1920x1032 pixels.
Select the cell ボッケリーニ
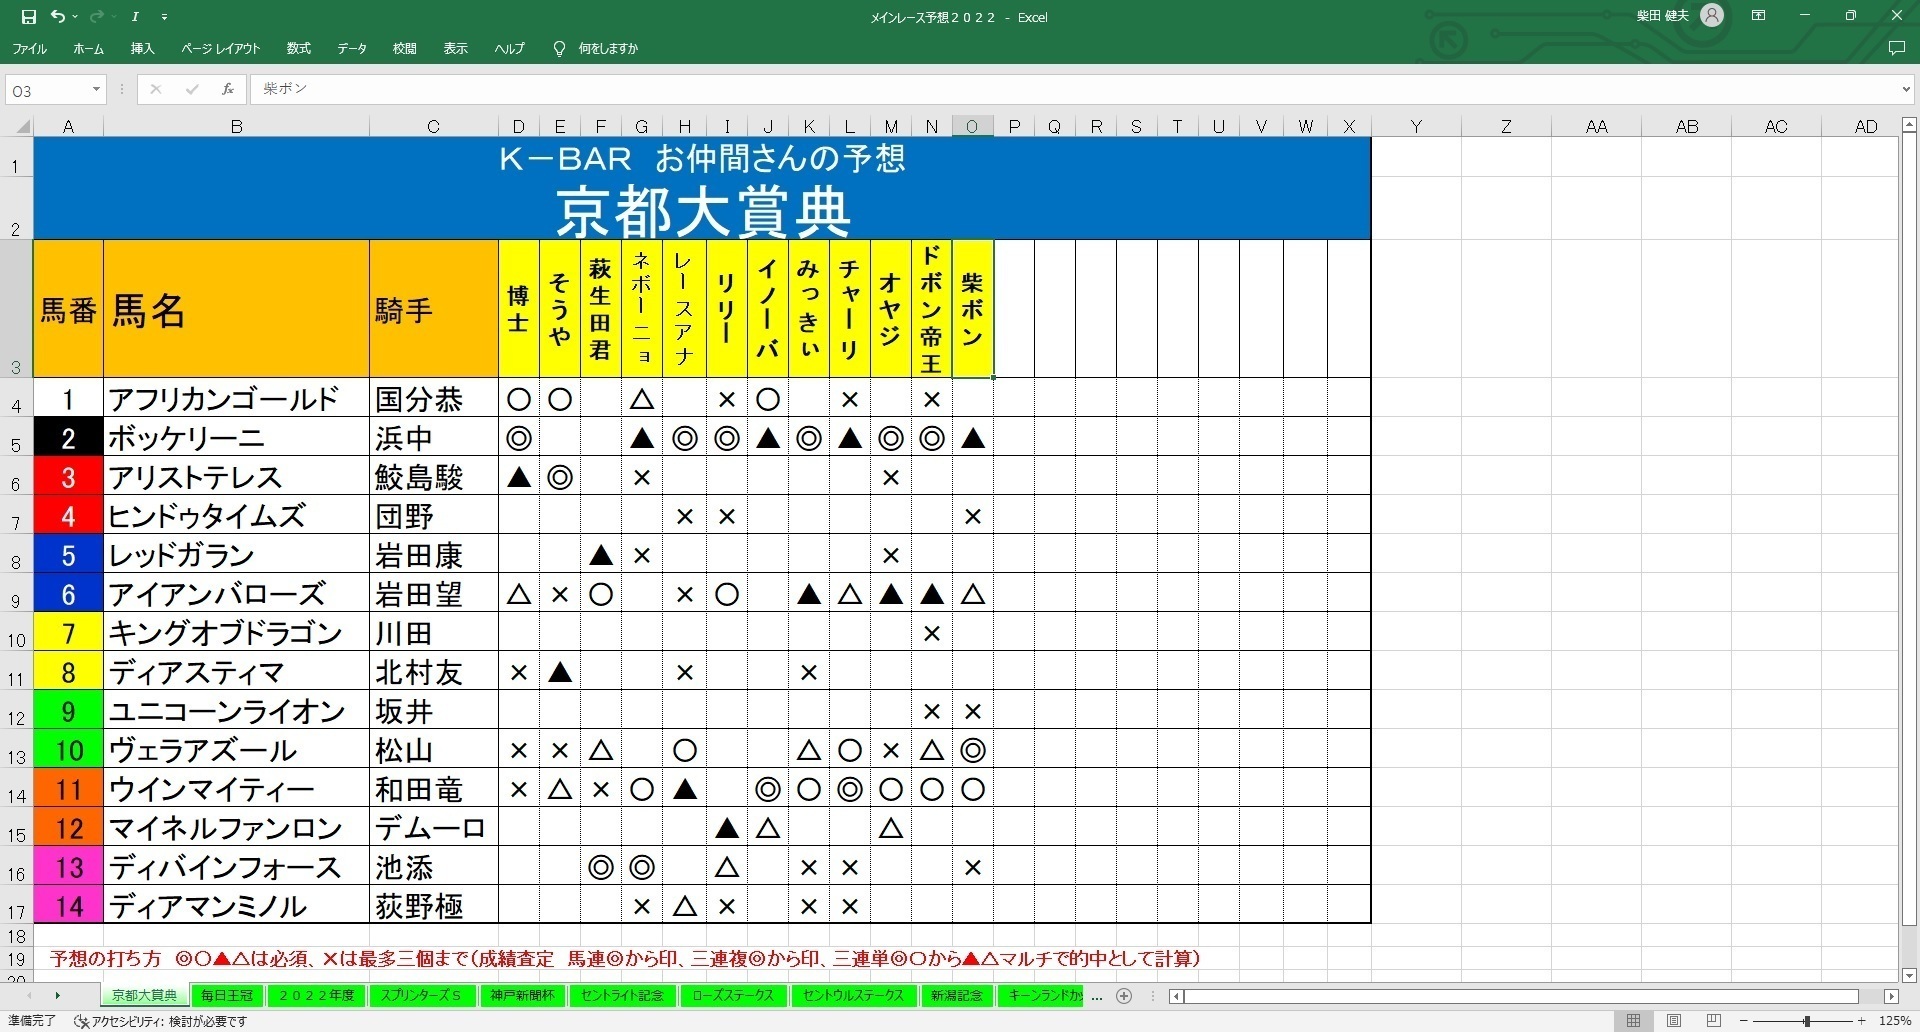point(236,437)
